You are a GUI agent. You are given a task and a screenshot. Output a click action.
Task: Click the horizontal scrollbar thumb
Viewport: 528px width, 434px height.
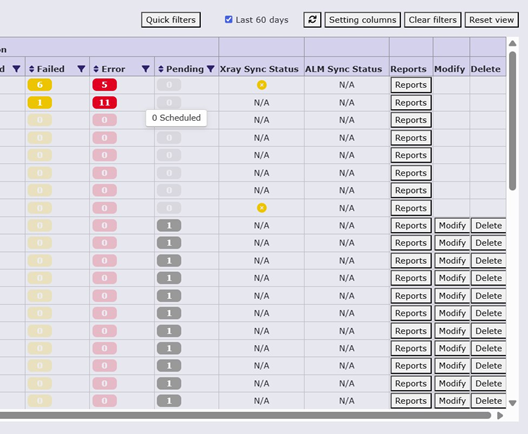tap(245, 415)
